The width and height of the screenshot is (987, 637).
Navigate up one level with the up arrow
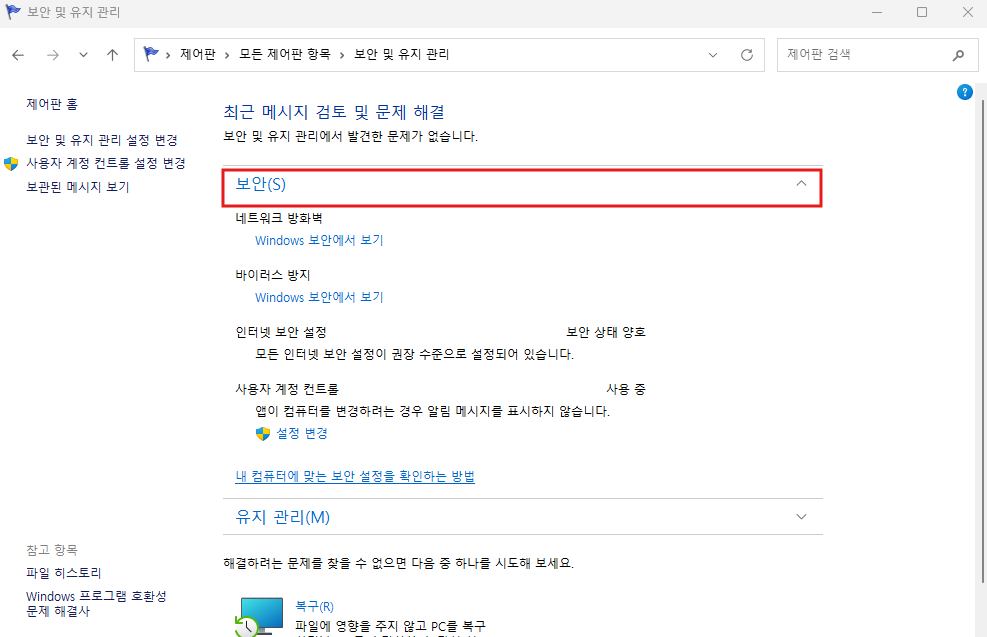point(112,55)
